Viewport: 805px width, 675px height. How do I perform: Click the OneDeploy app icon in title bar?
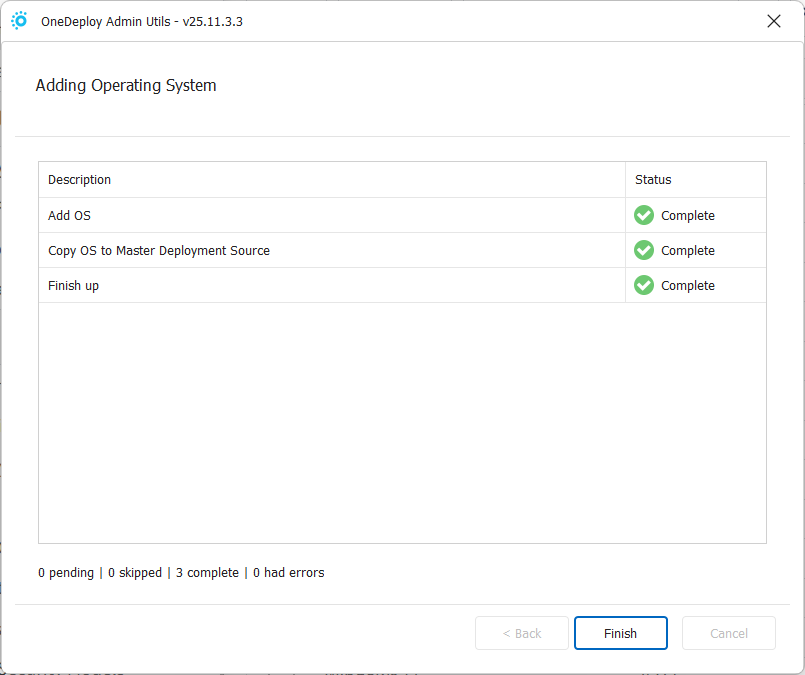19,21
